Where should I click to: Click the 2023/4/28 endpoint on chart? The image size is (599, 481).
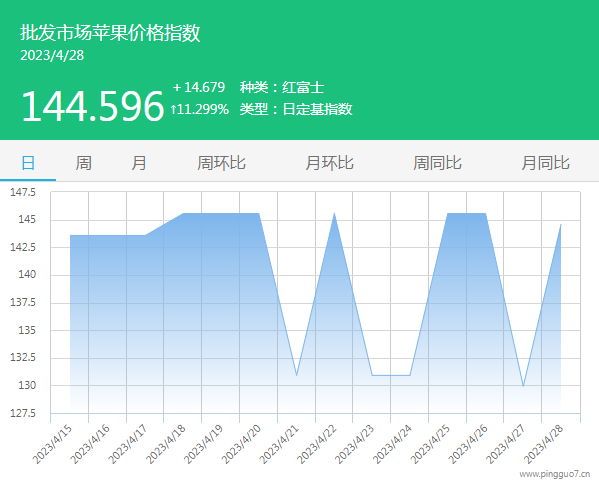click(561, 224)
